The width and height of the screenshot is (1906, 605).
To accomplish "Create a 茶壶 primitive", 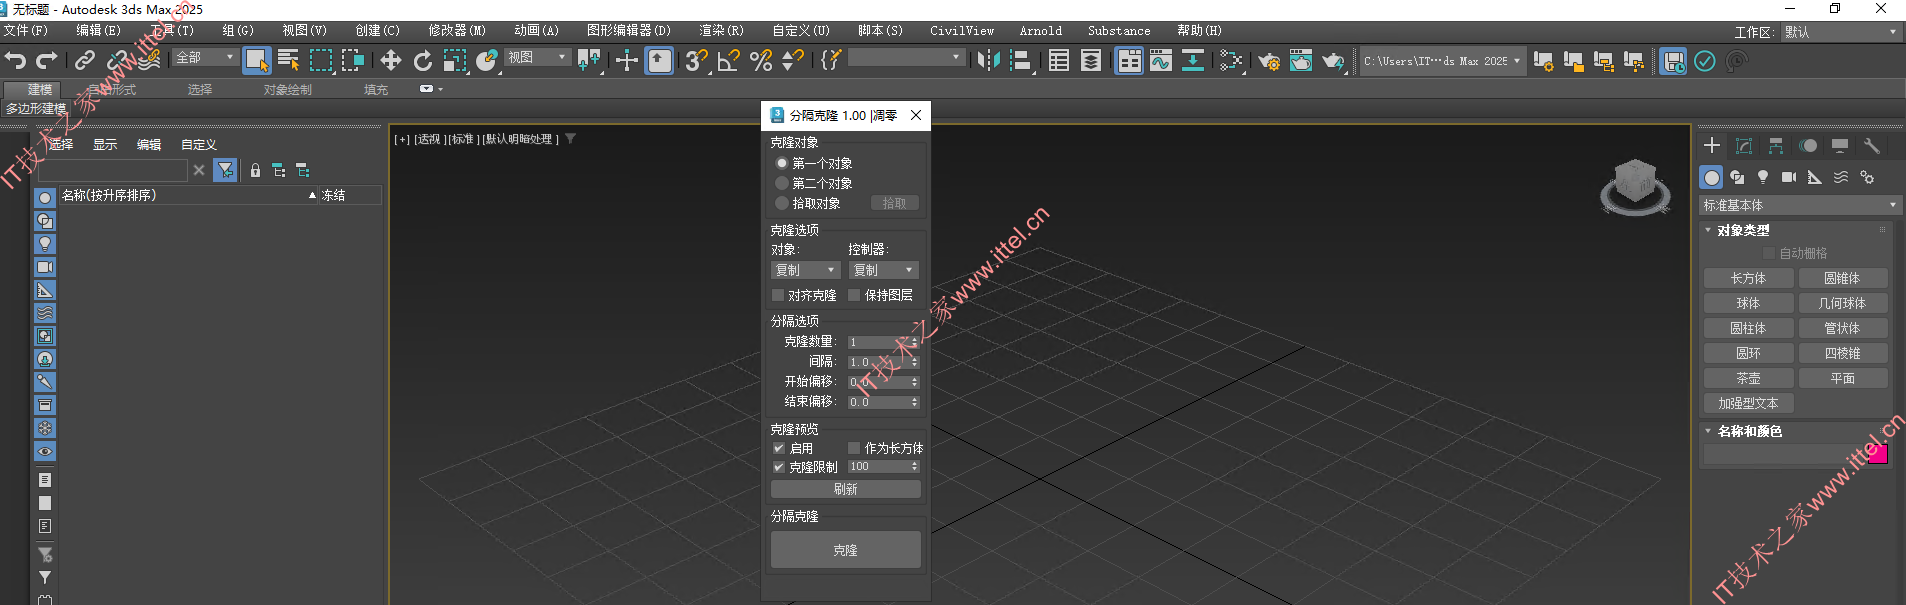I will 1748,379.
